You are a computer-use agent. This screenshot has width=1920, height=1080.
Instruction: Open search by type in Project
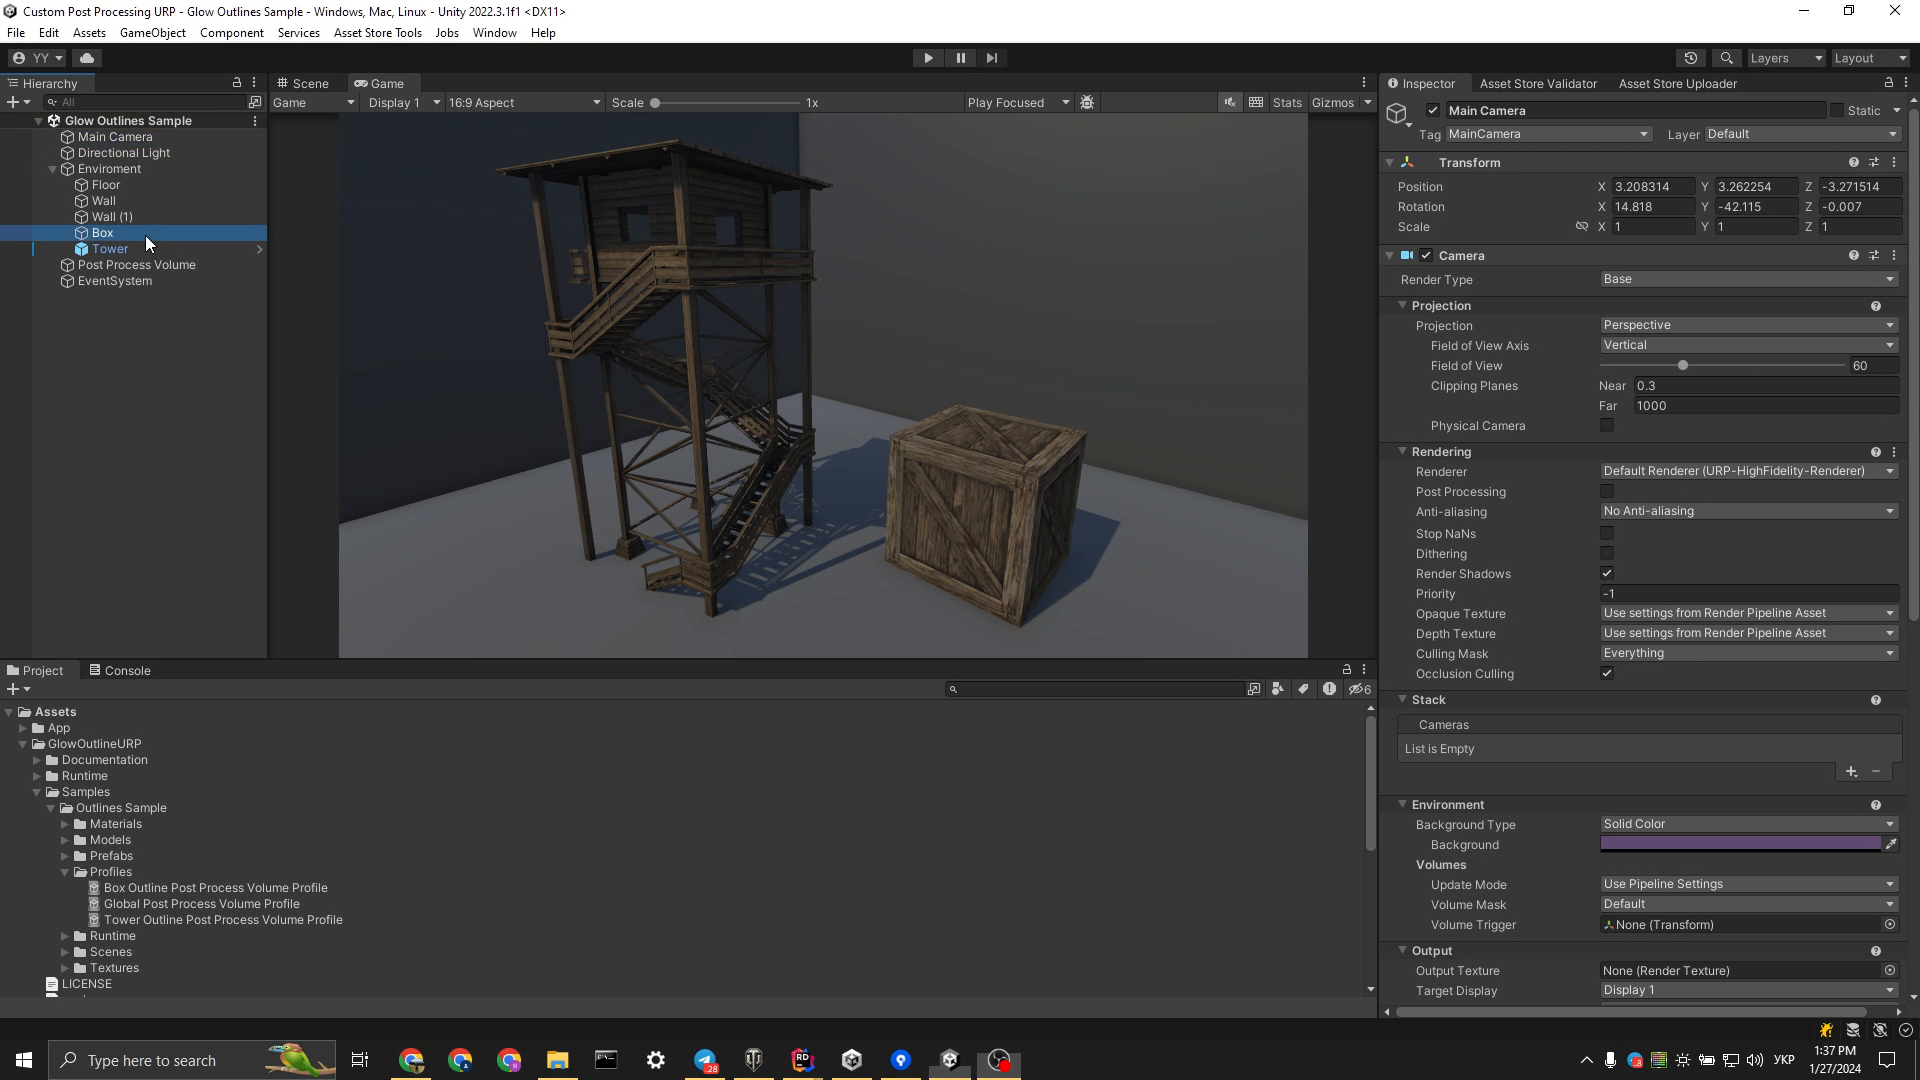(x=1278, y=689)
